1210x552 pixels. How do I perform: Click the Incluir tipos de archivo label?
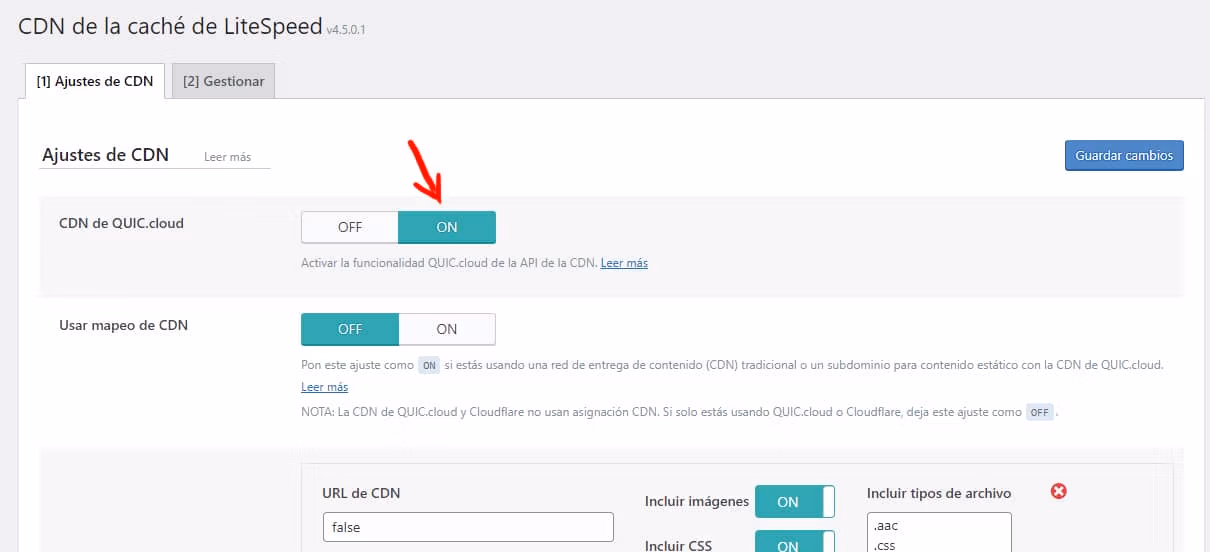coord(939,493)
